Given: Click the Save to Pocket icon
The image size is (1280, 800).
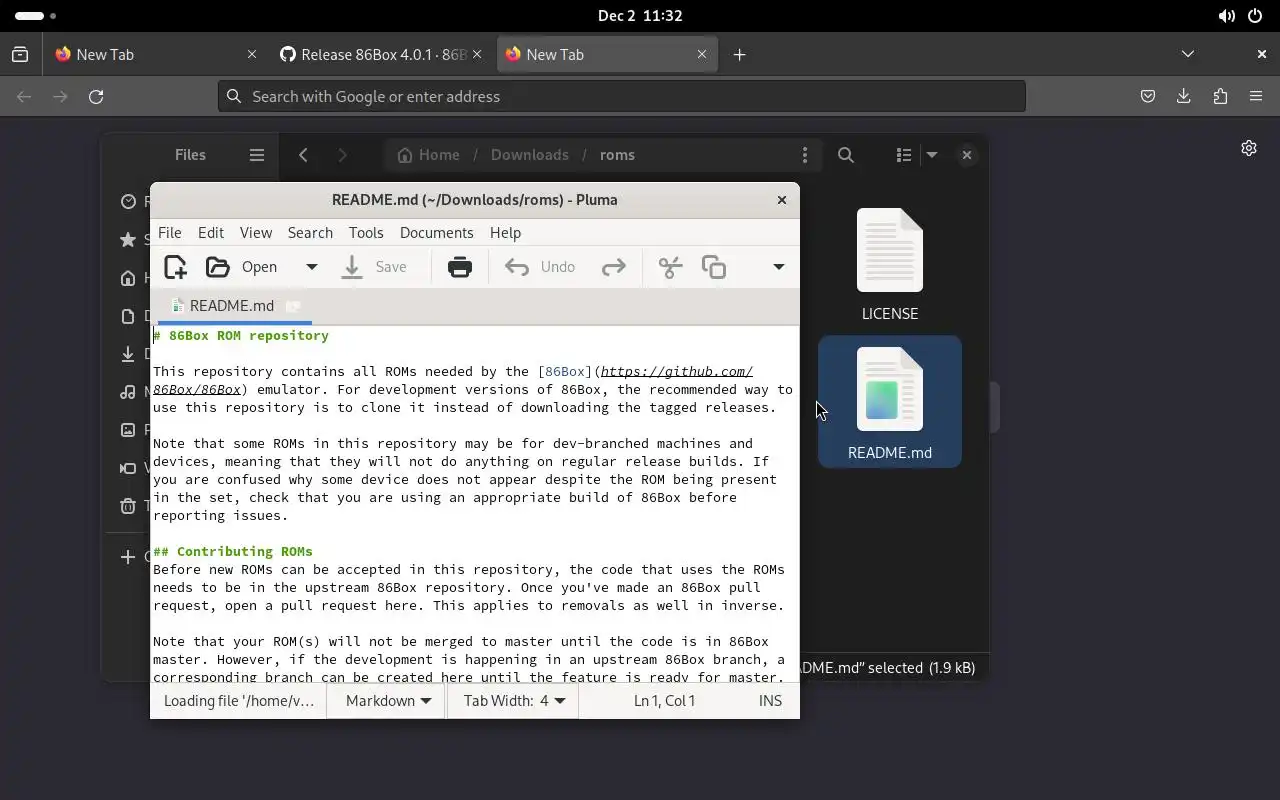Looking at the screenshot, I should [x=1148, y=96].
